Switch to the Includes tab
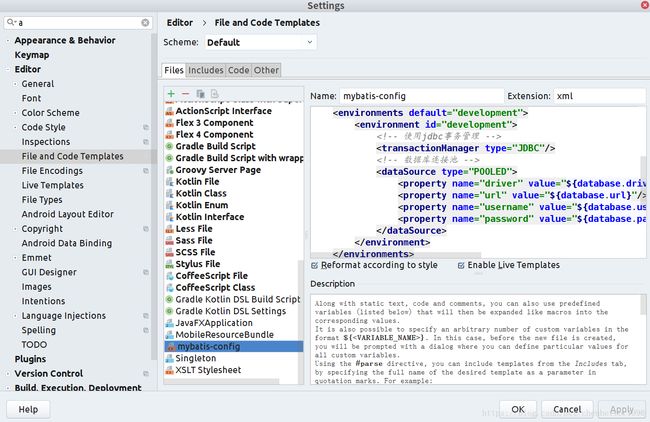The width and height of the screenshot is (650, 422). click(206, 70)
